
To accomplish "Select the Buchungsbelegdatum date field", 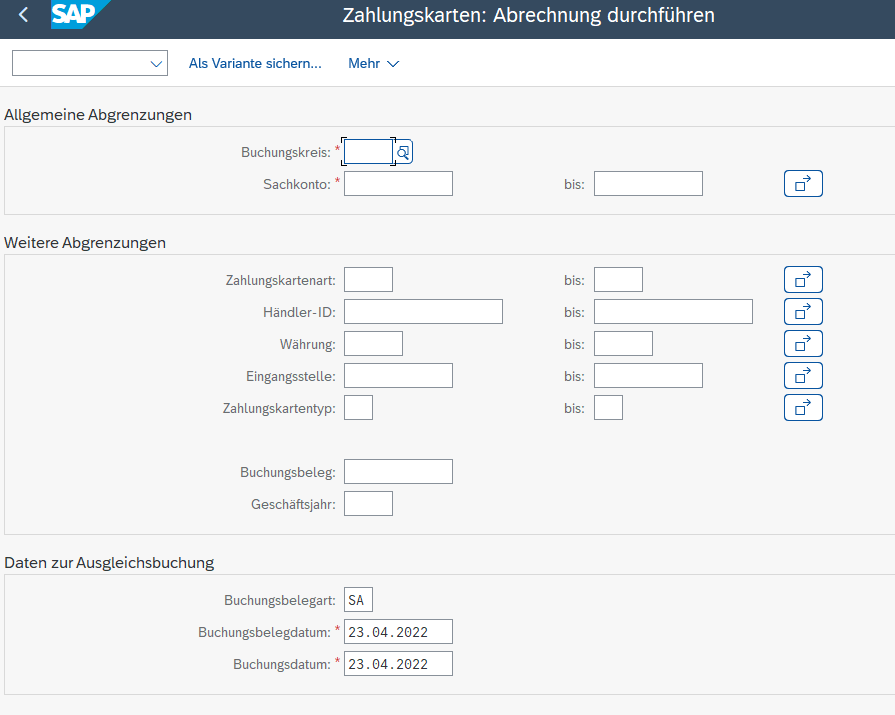I will click(398, 632).
